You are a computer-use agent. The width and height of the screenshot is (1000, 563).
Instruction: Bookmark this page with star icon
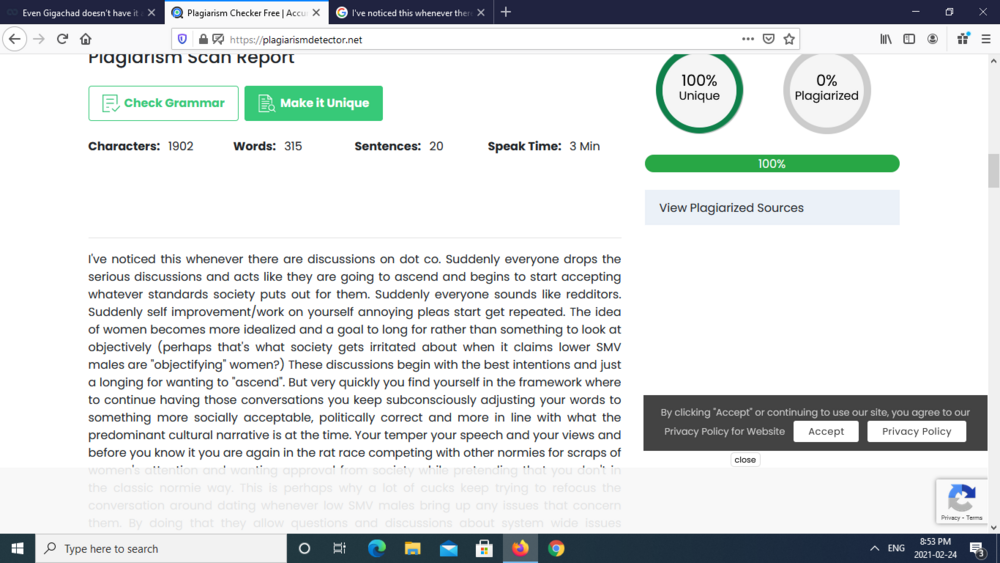tap(789, 39)
